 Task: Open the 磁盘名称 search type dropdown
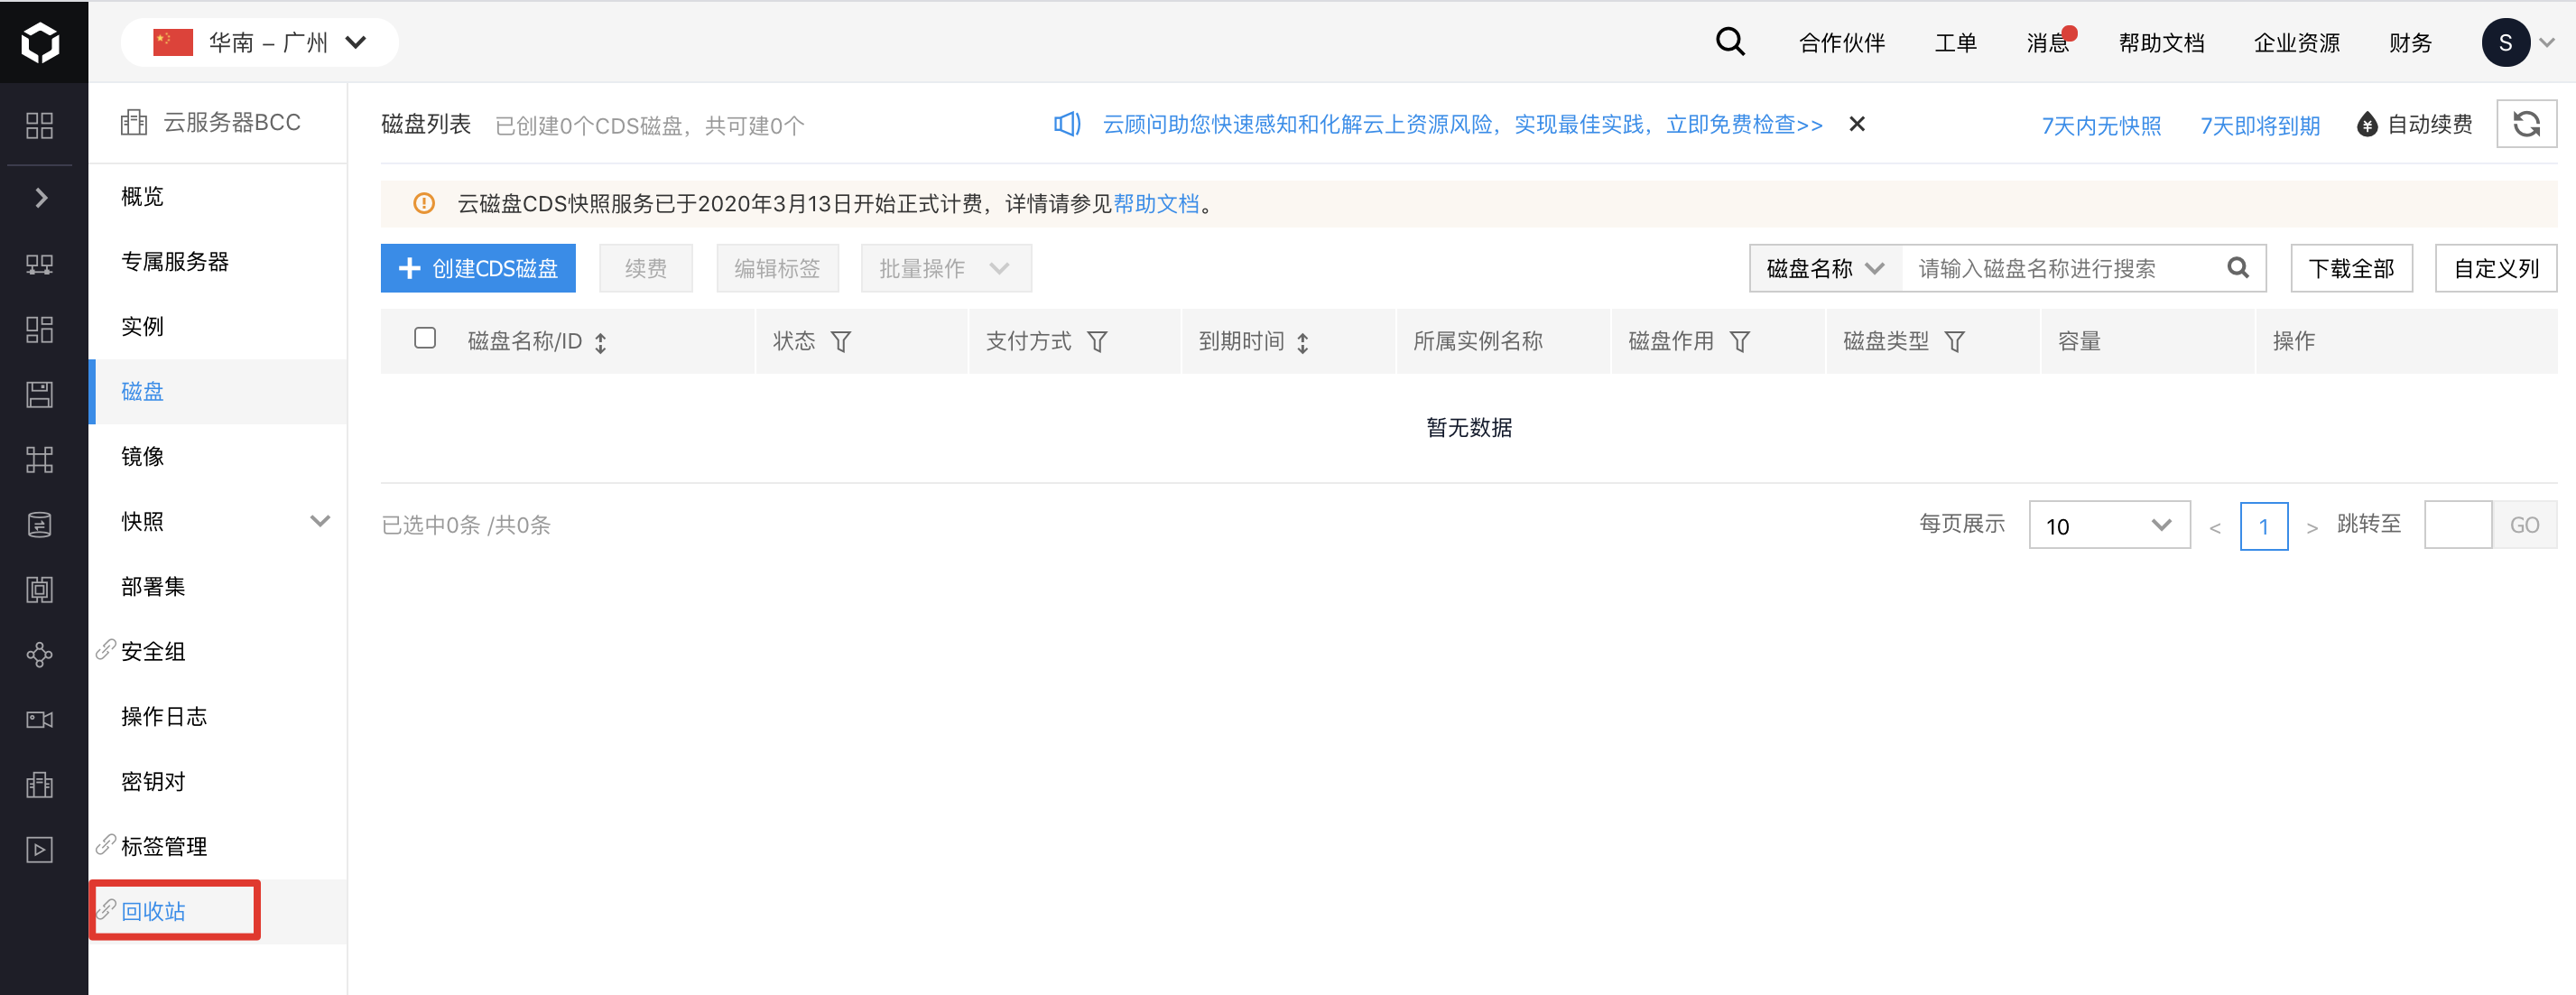[x=1825, y=268]
